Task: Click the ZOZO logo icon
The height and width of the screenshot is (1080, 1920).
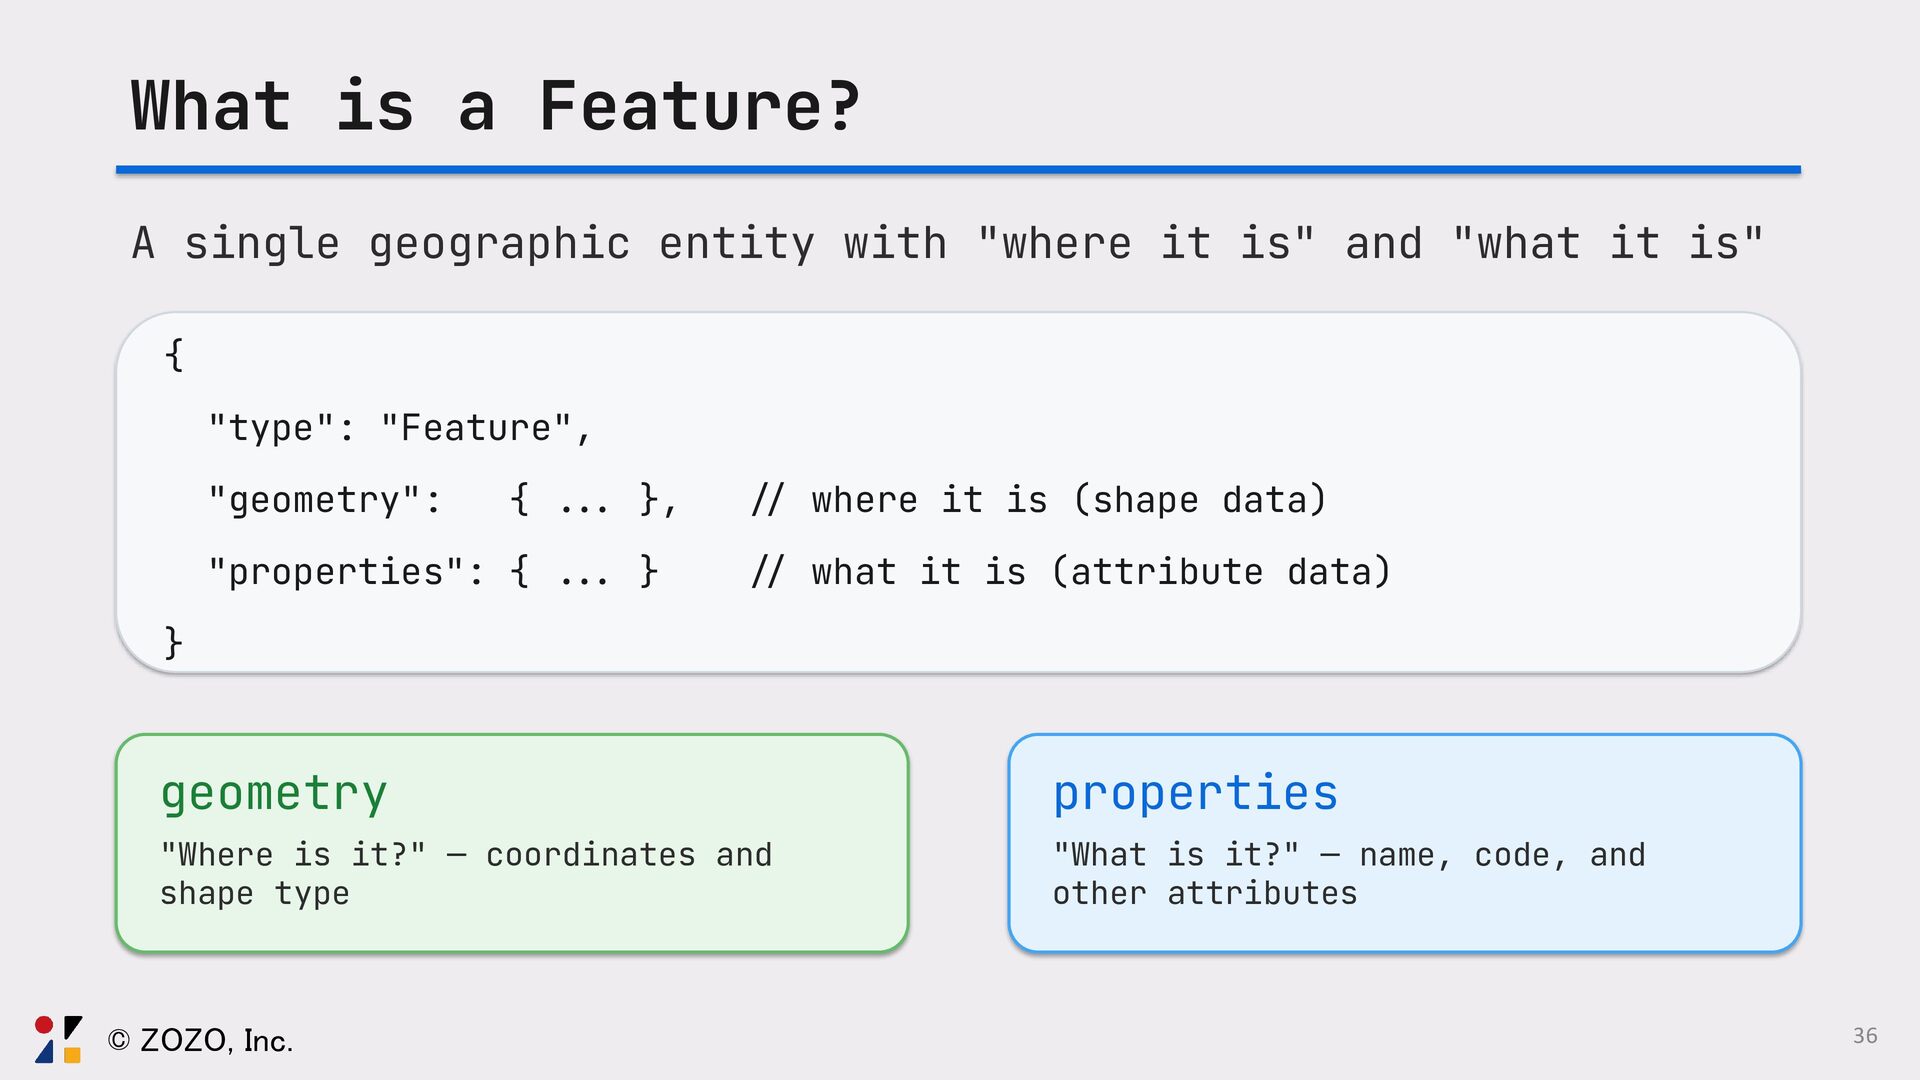Action: click(x=58, y=1039)
